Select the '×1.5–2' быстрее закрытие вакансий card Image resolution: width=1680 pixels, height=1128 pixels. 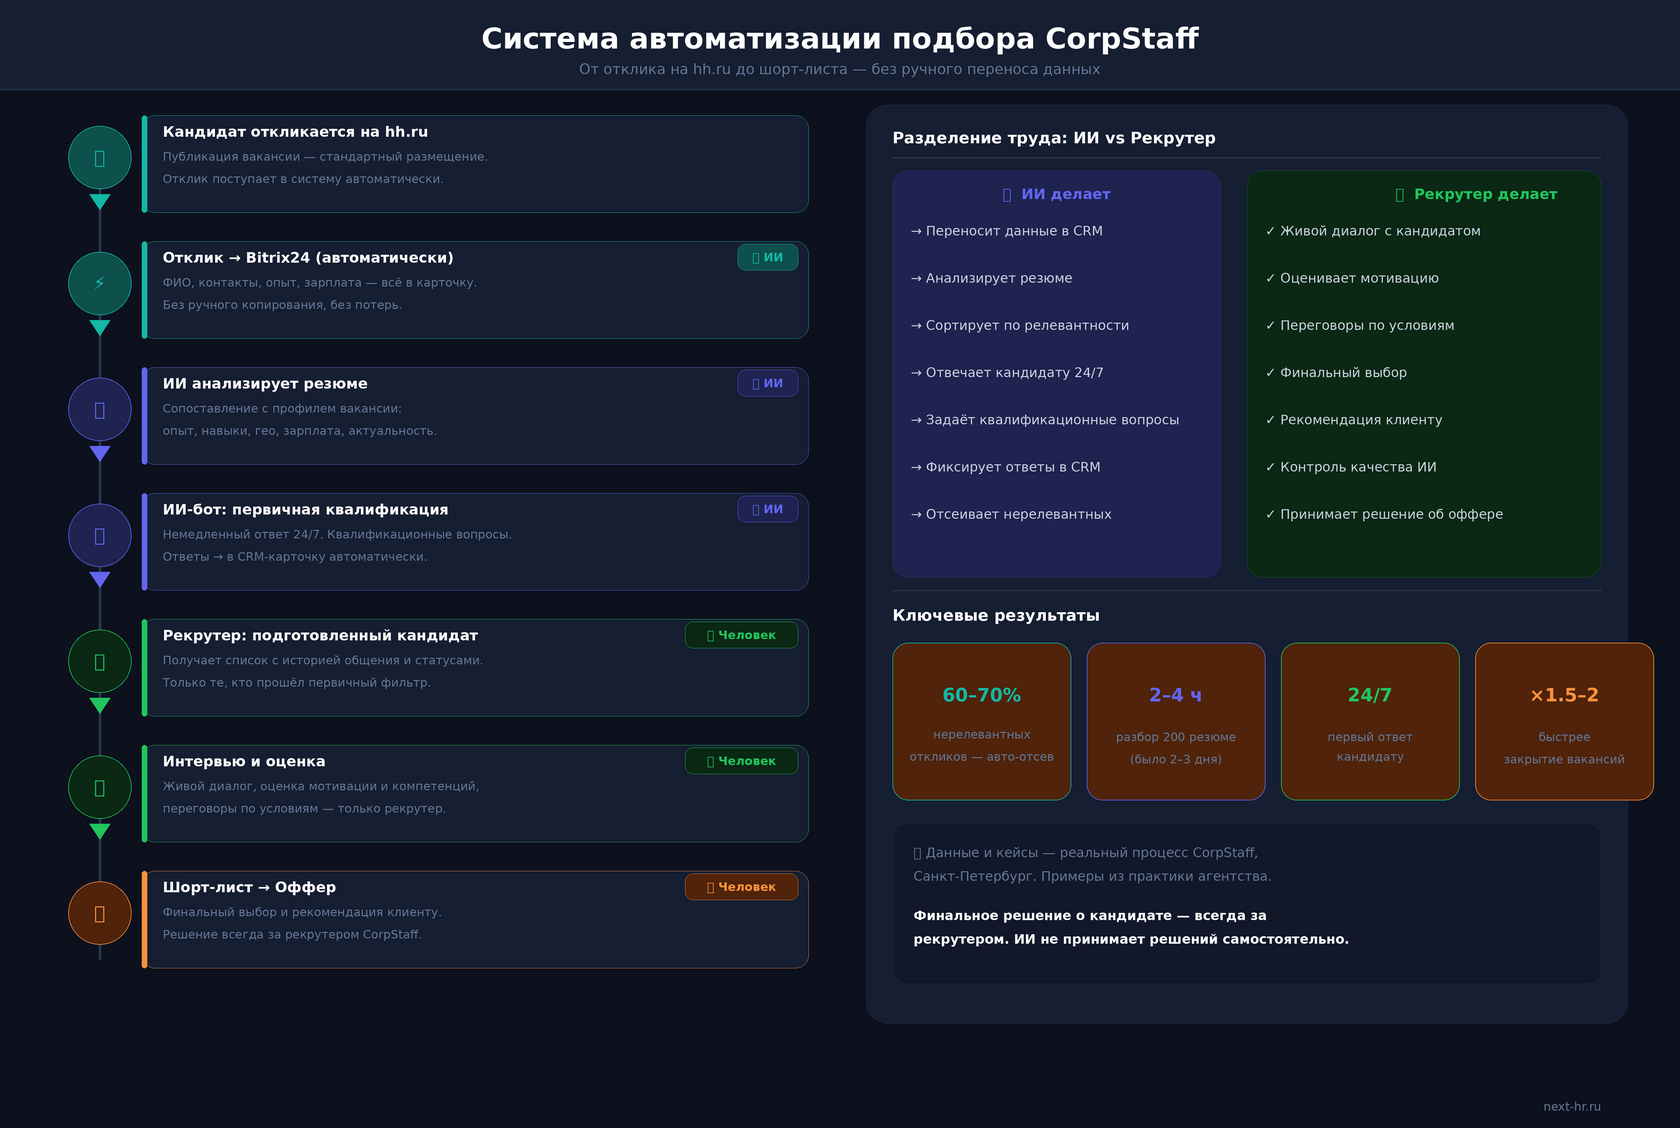pos(1564,721)
